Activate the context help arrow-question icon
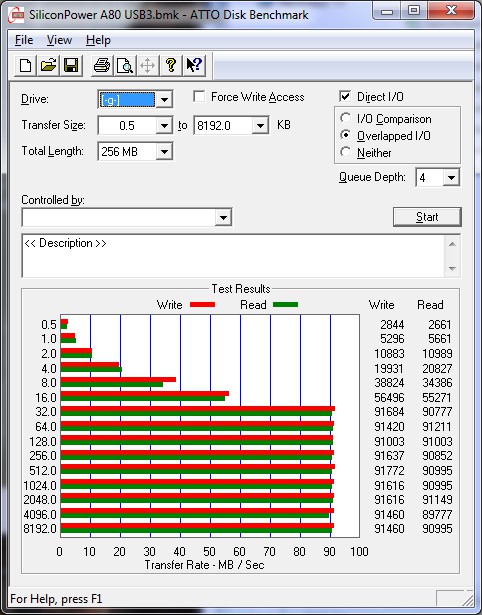This screenshot has height=615, width=482. (194, 65)
